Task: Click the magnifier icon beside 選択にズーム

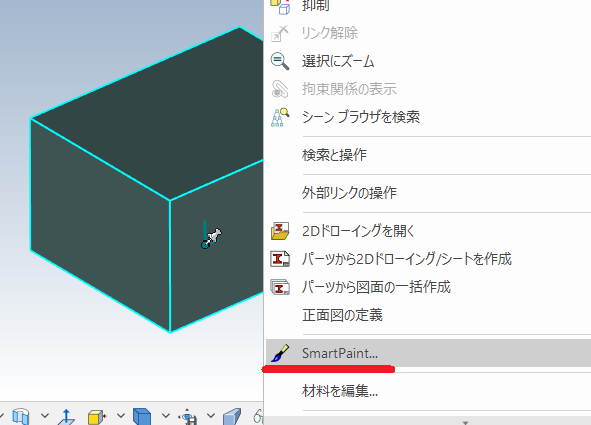Action: tap(280, 61)
